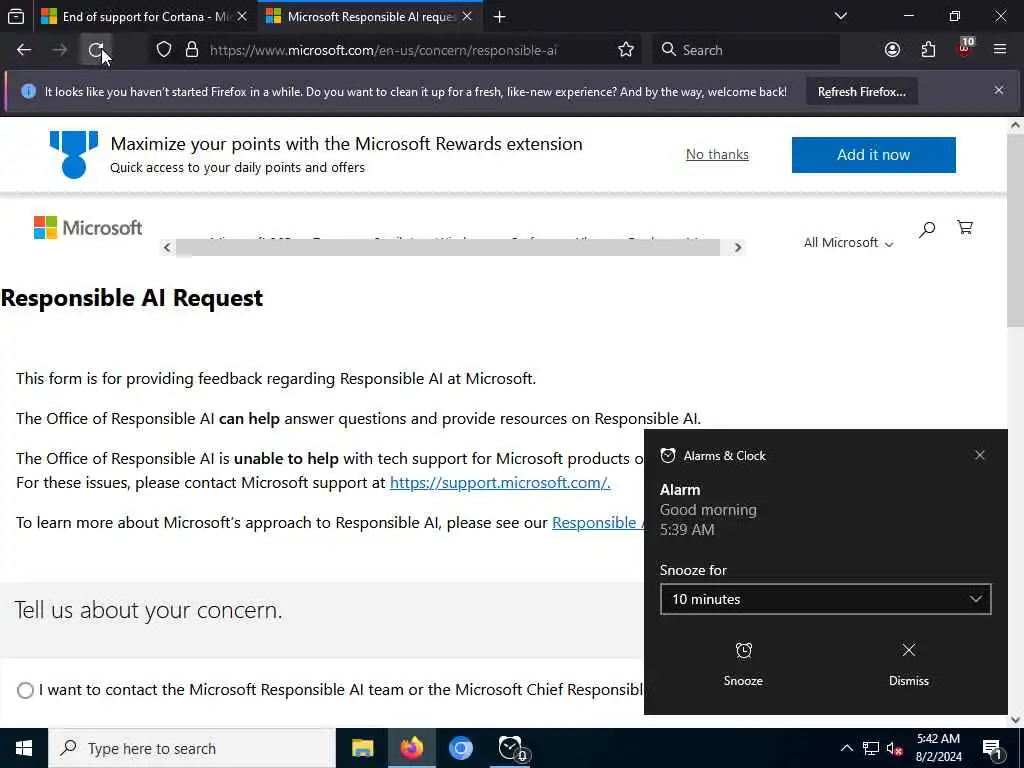This screenshot has width=1024, height=768.
Task: Click the page vertical scrollbar thumb
Action: click(1016, 231)
